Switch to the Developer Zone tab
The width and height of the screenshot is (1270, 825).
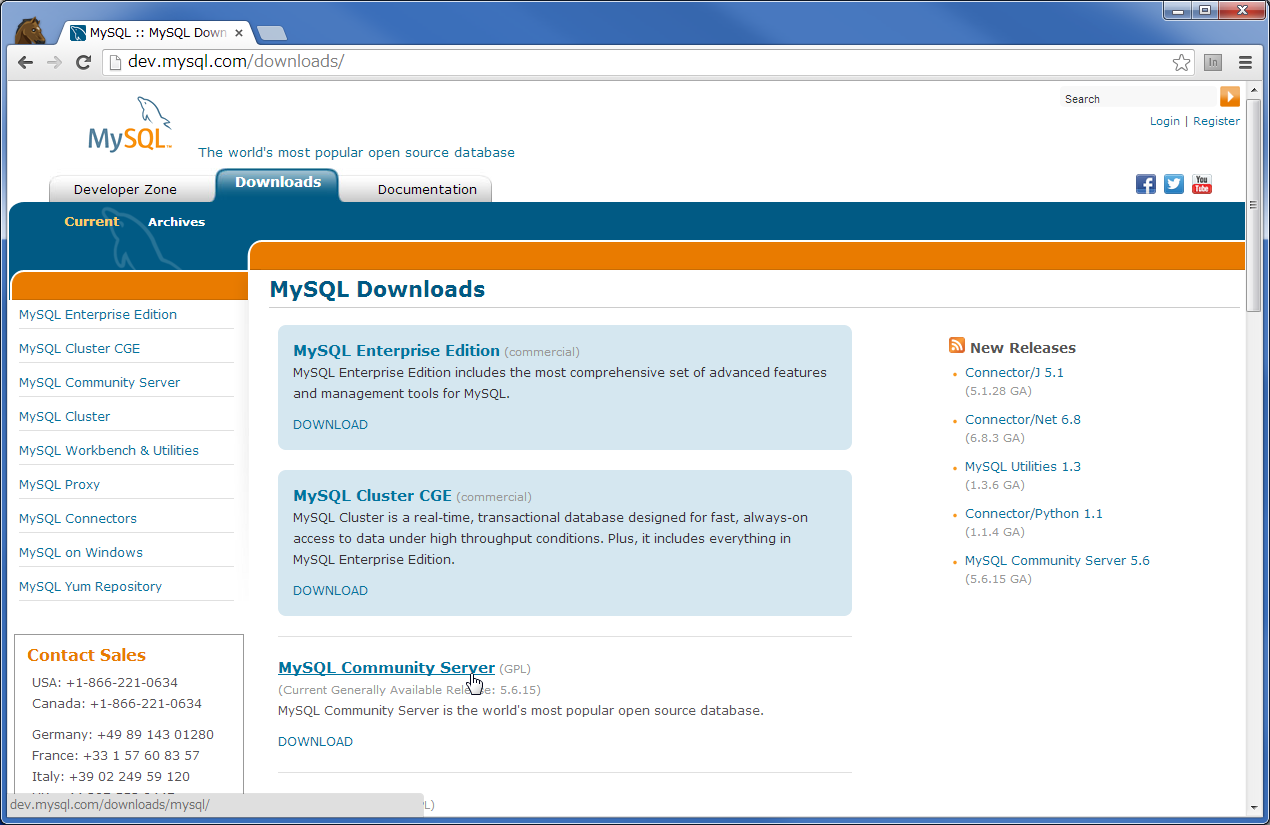pyautogui.click(x=125, y=189)
